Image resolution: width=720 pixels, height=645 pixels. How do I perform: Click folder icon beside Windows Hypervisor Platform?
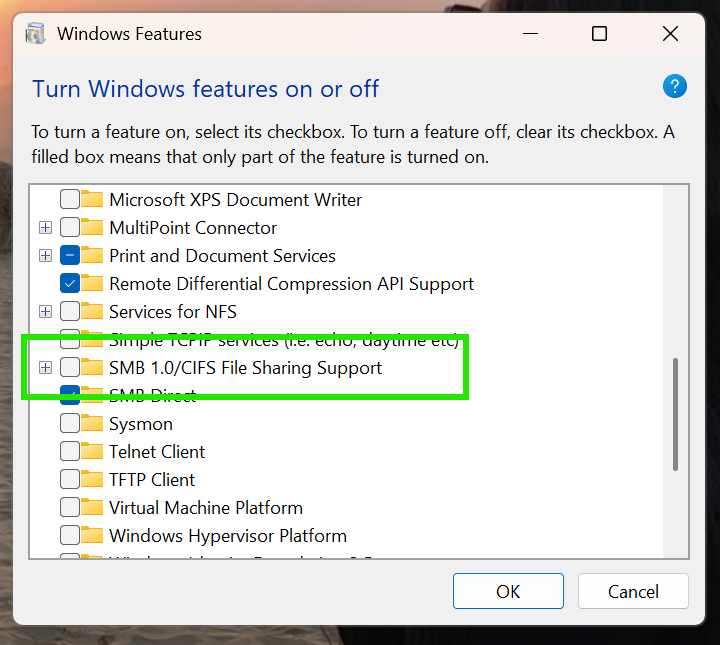(92, 535)
